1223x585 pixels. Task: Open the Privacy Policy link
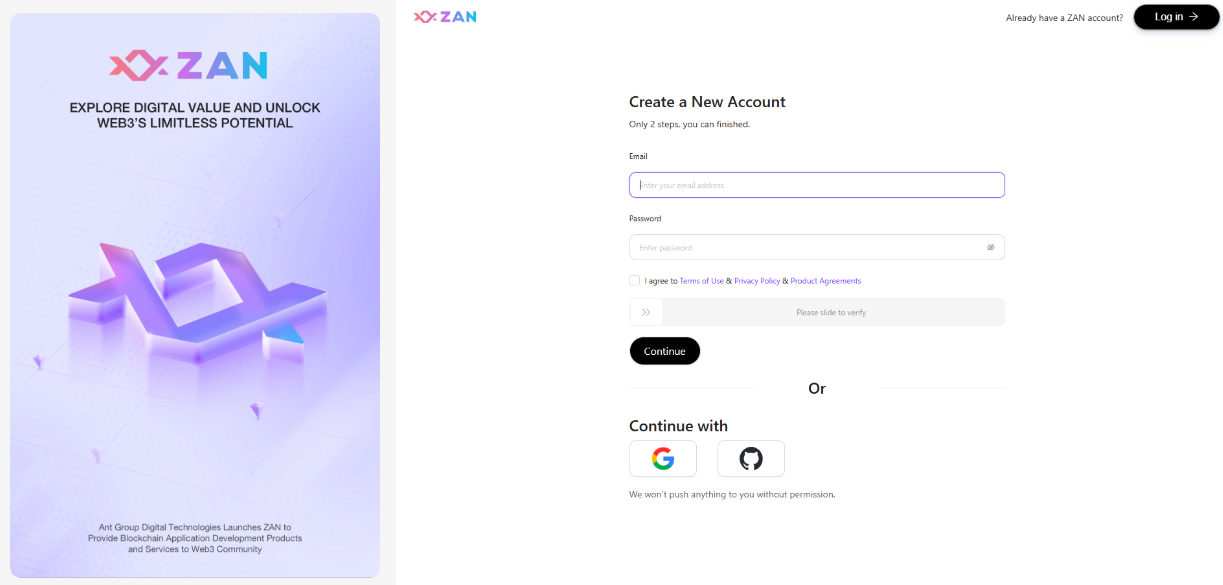[x=757, y=281]
